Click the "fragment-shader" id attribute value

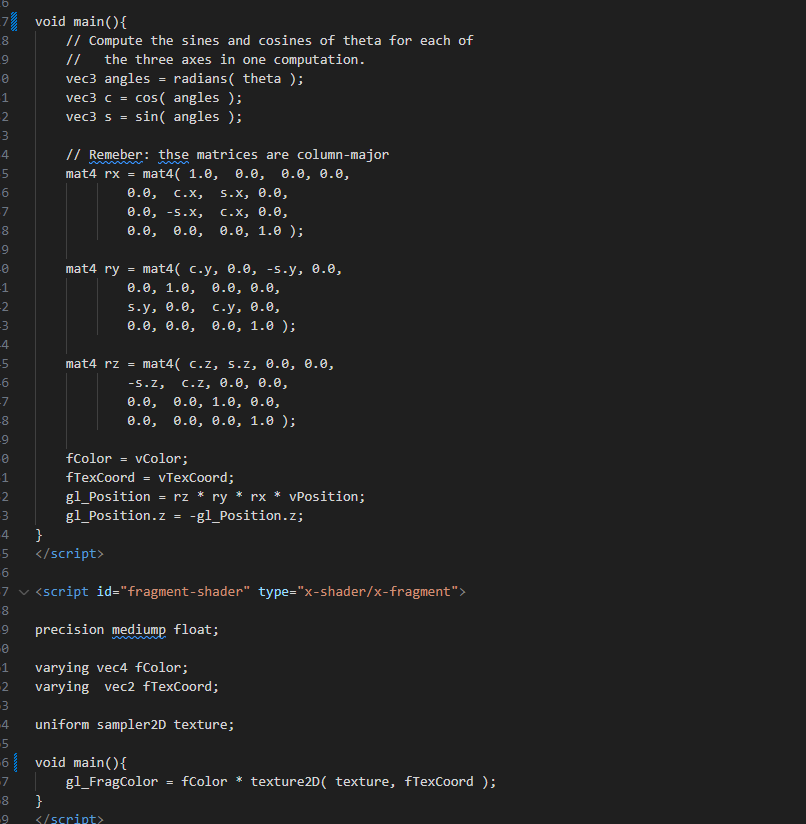point(184,592)
